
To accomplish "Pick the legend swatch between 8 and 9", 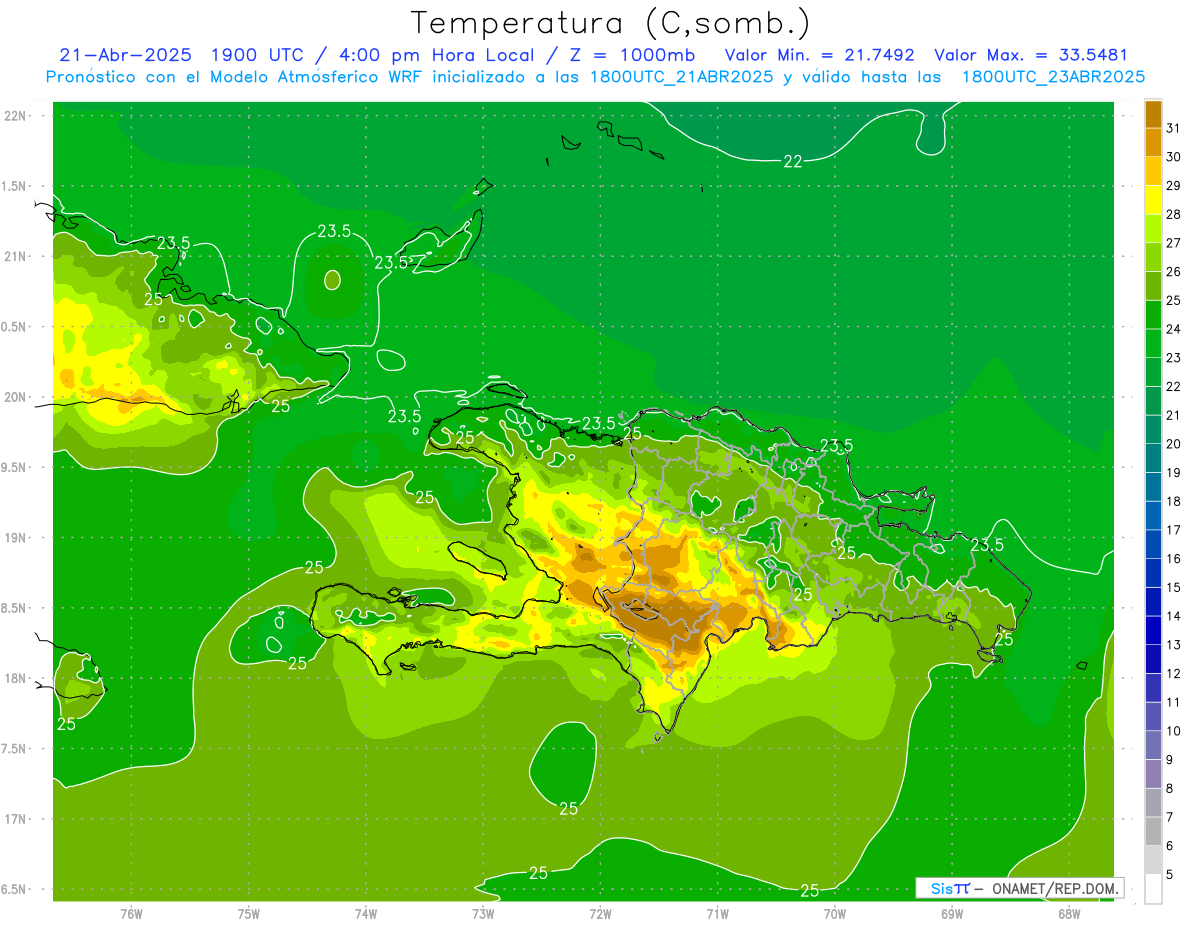I will pos(1153,774).
